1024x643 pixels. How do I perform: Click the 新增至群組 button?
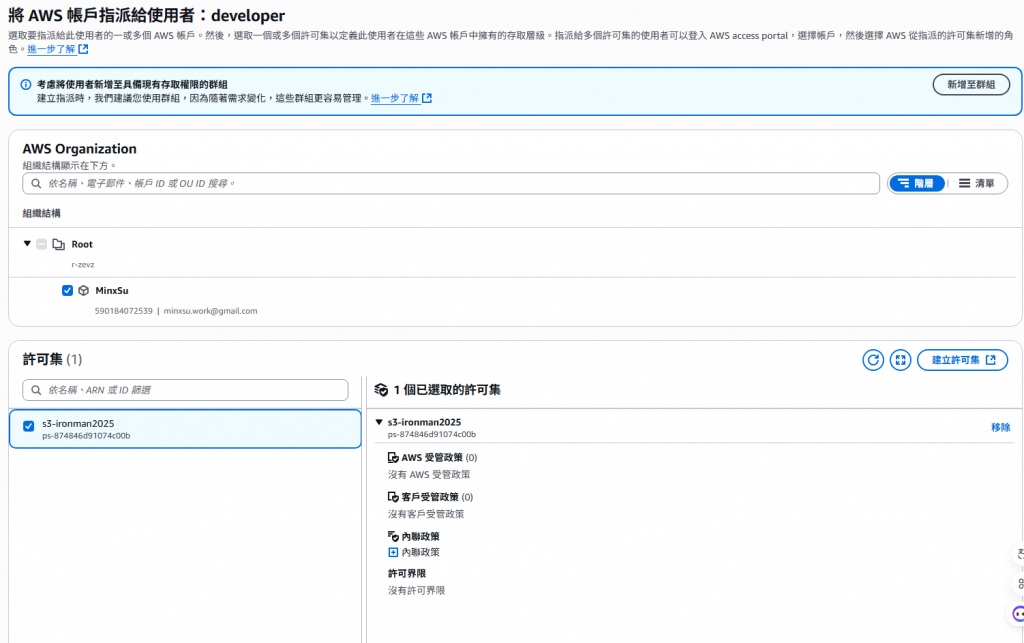coord(971,84)
